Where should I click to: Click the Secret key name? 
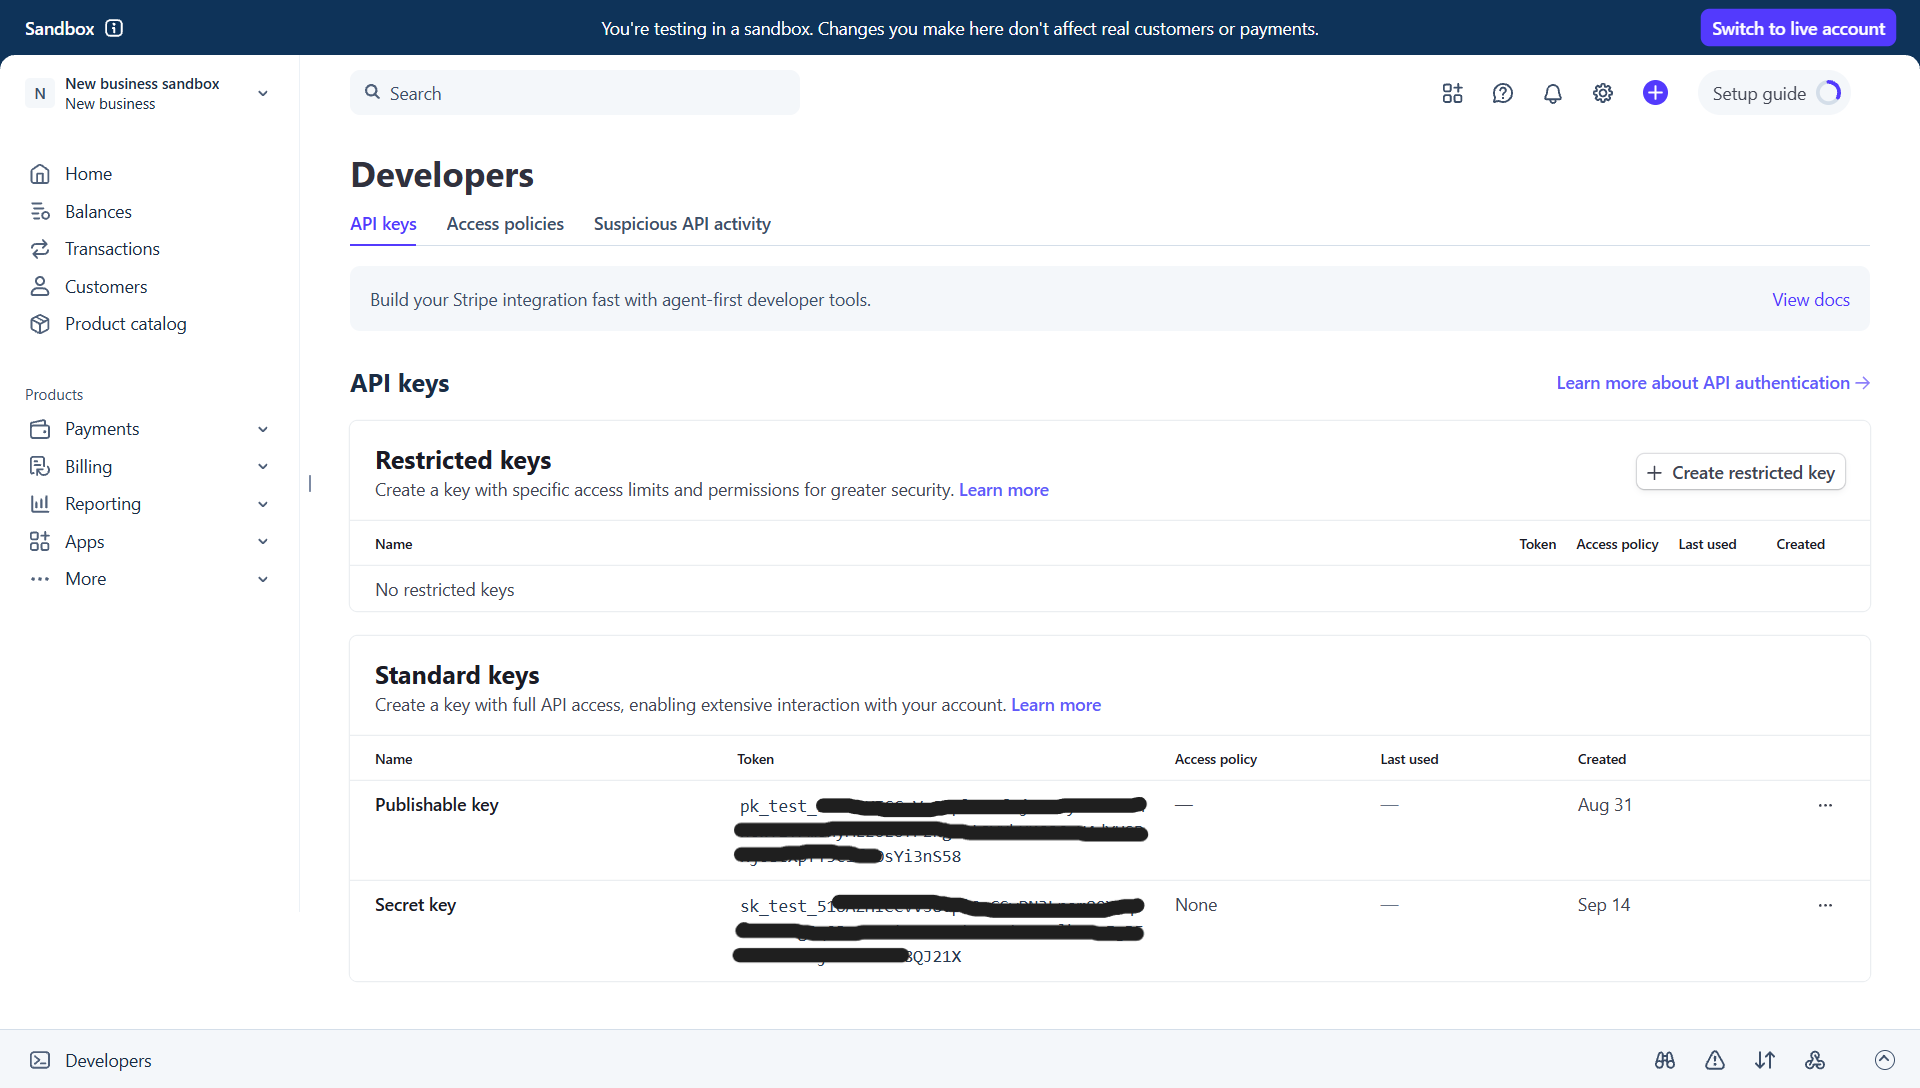(x=415, y=905)
